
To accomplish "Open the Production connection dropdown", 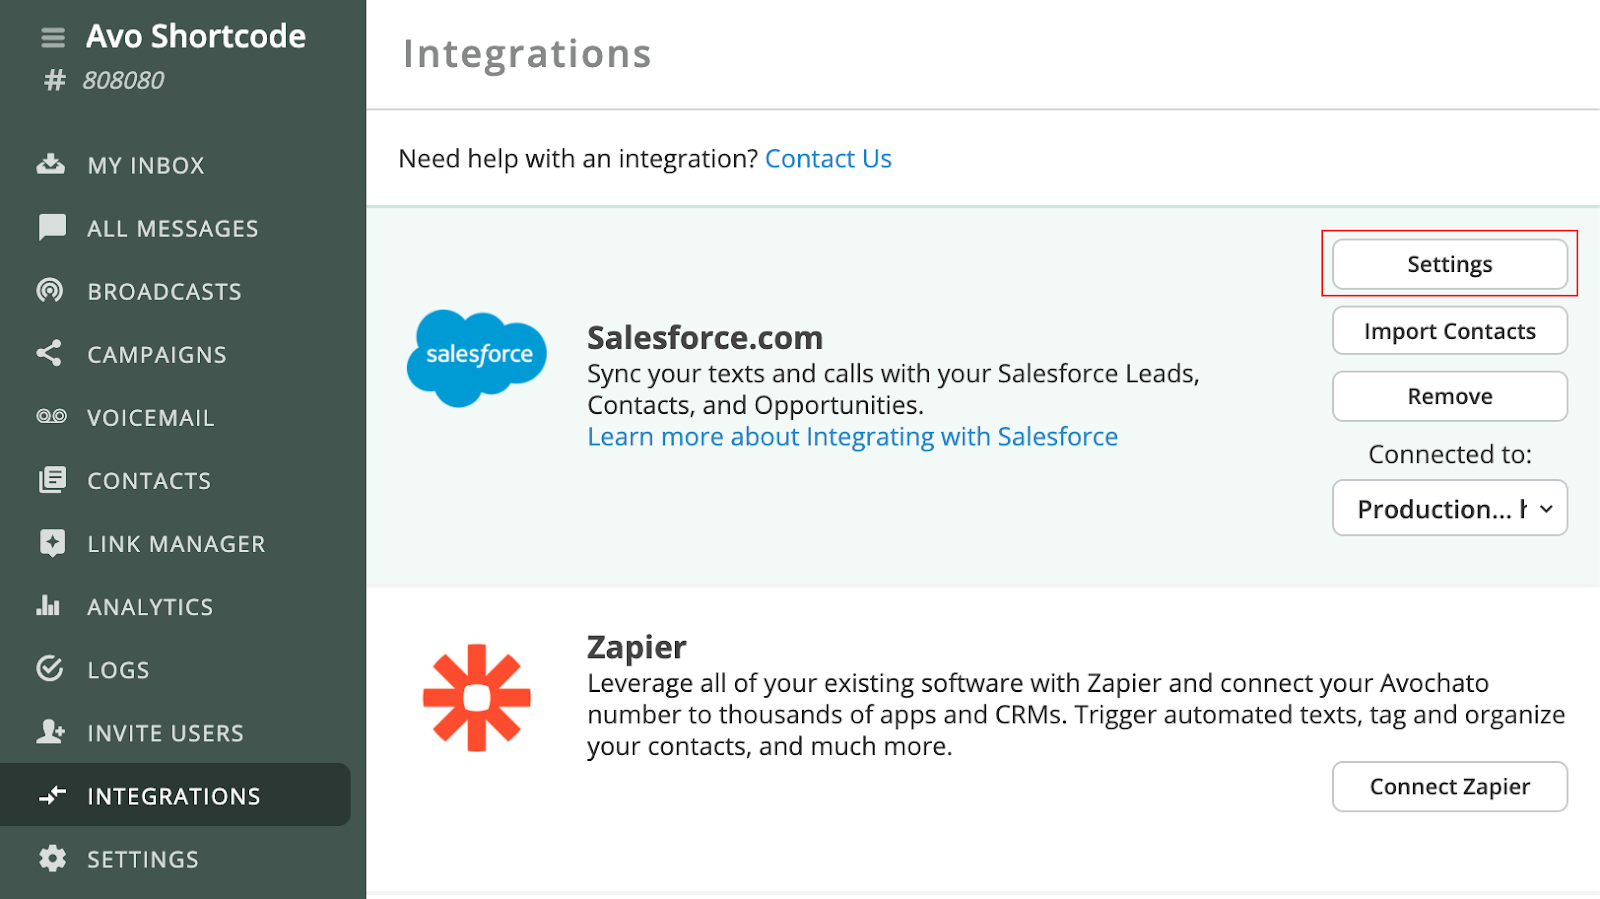I will coord(1449,508).
